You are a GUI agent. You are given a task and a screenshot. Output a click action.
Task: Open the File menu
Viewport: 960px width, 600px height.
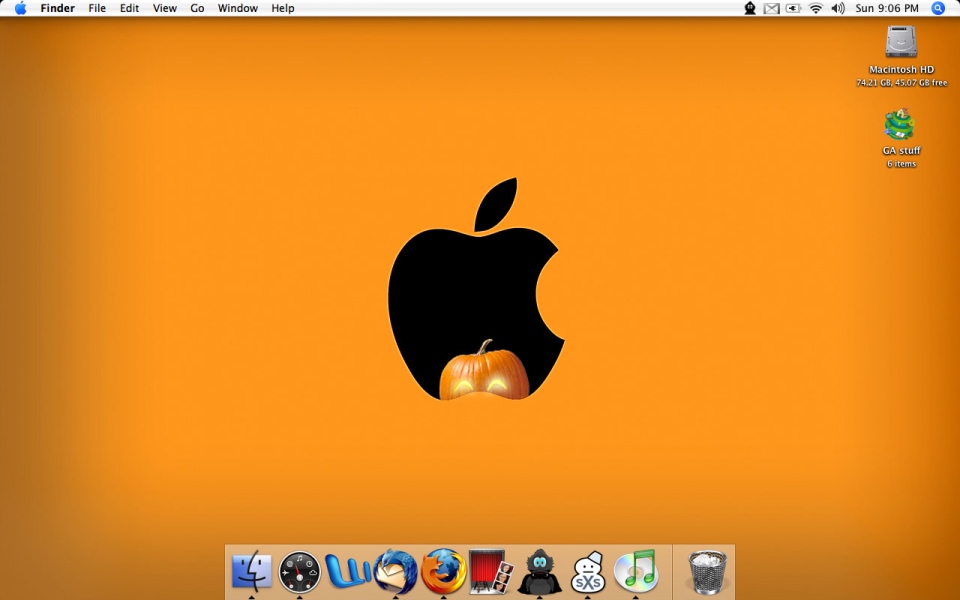pyautogui.click(x=97, y=8)
